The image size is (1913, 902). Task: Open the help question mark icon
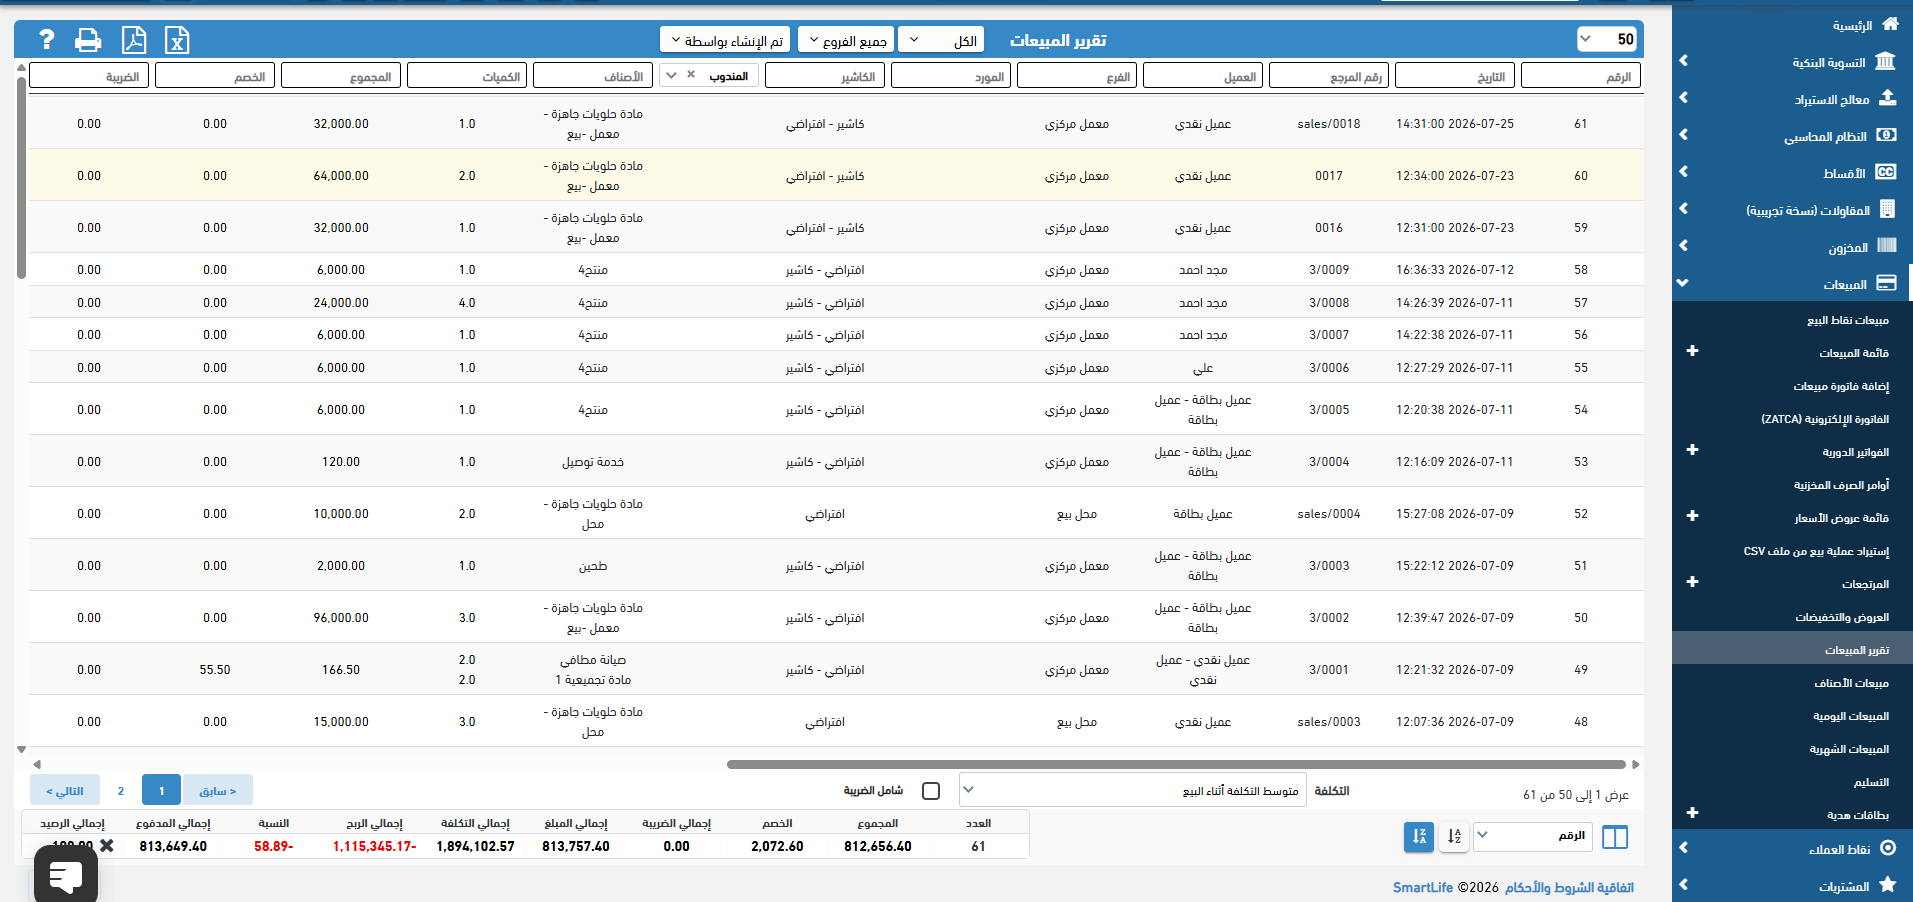[x=46, y=40]
